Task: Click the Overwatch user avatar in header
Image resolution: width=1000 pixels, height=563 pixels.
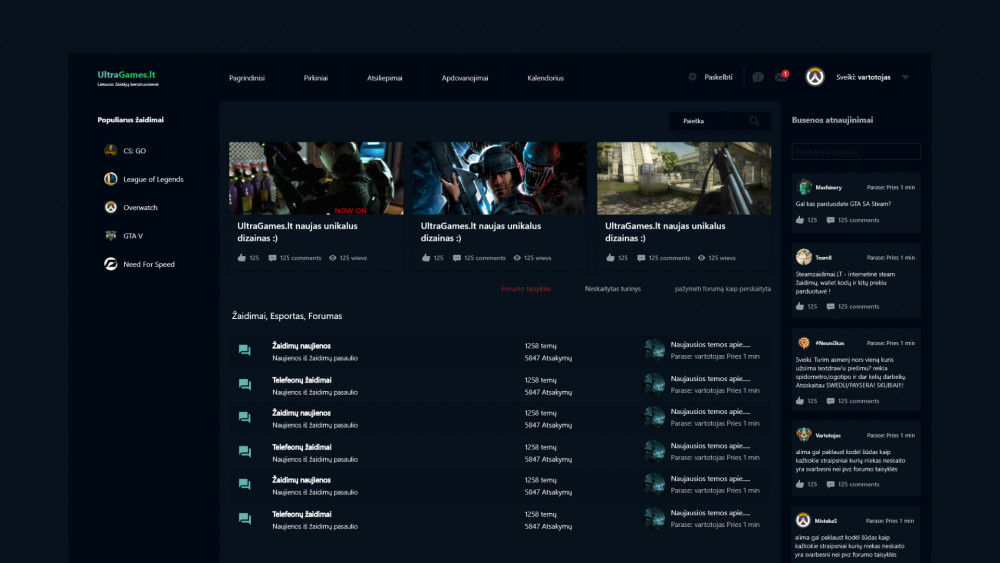Action: click(x=814, y=77)
